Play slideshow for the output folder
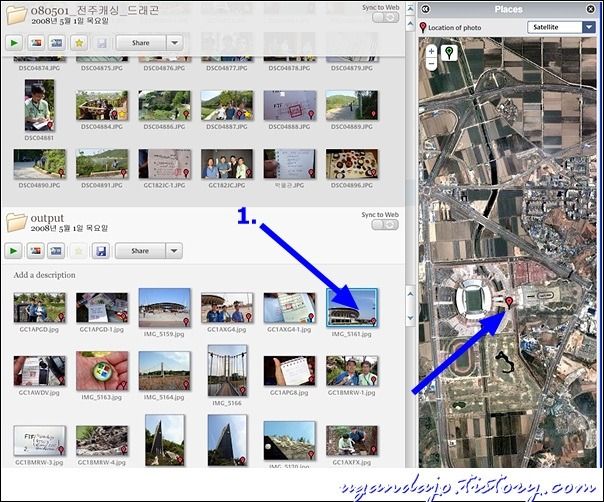Screen dimensions: 604x502 click(13, 251)
